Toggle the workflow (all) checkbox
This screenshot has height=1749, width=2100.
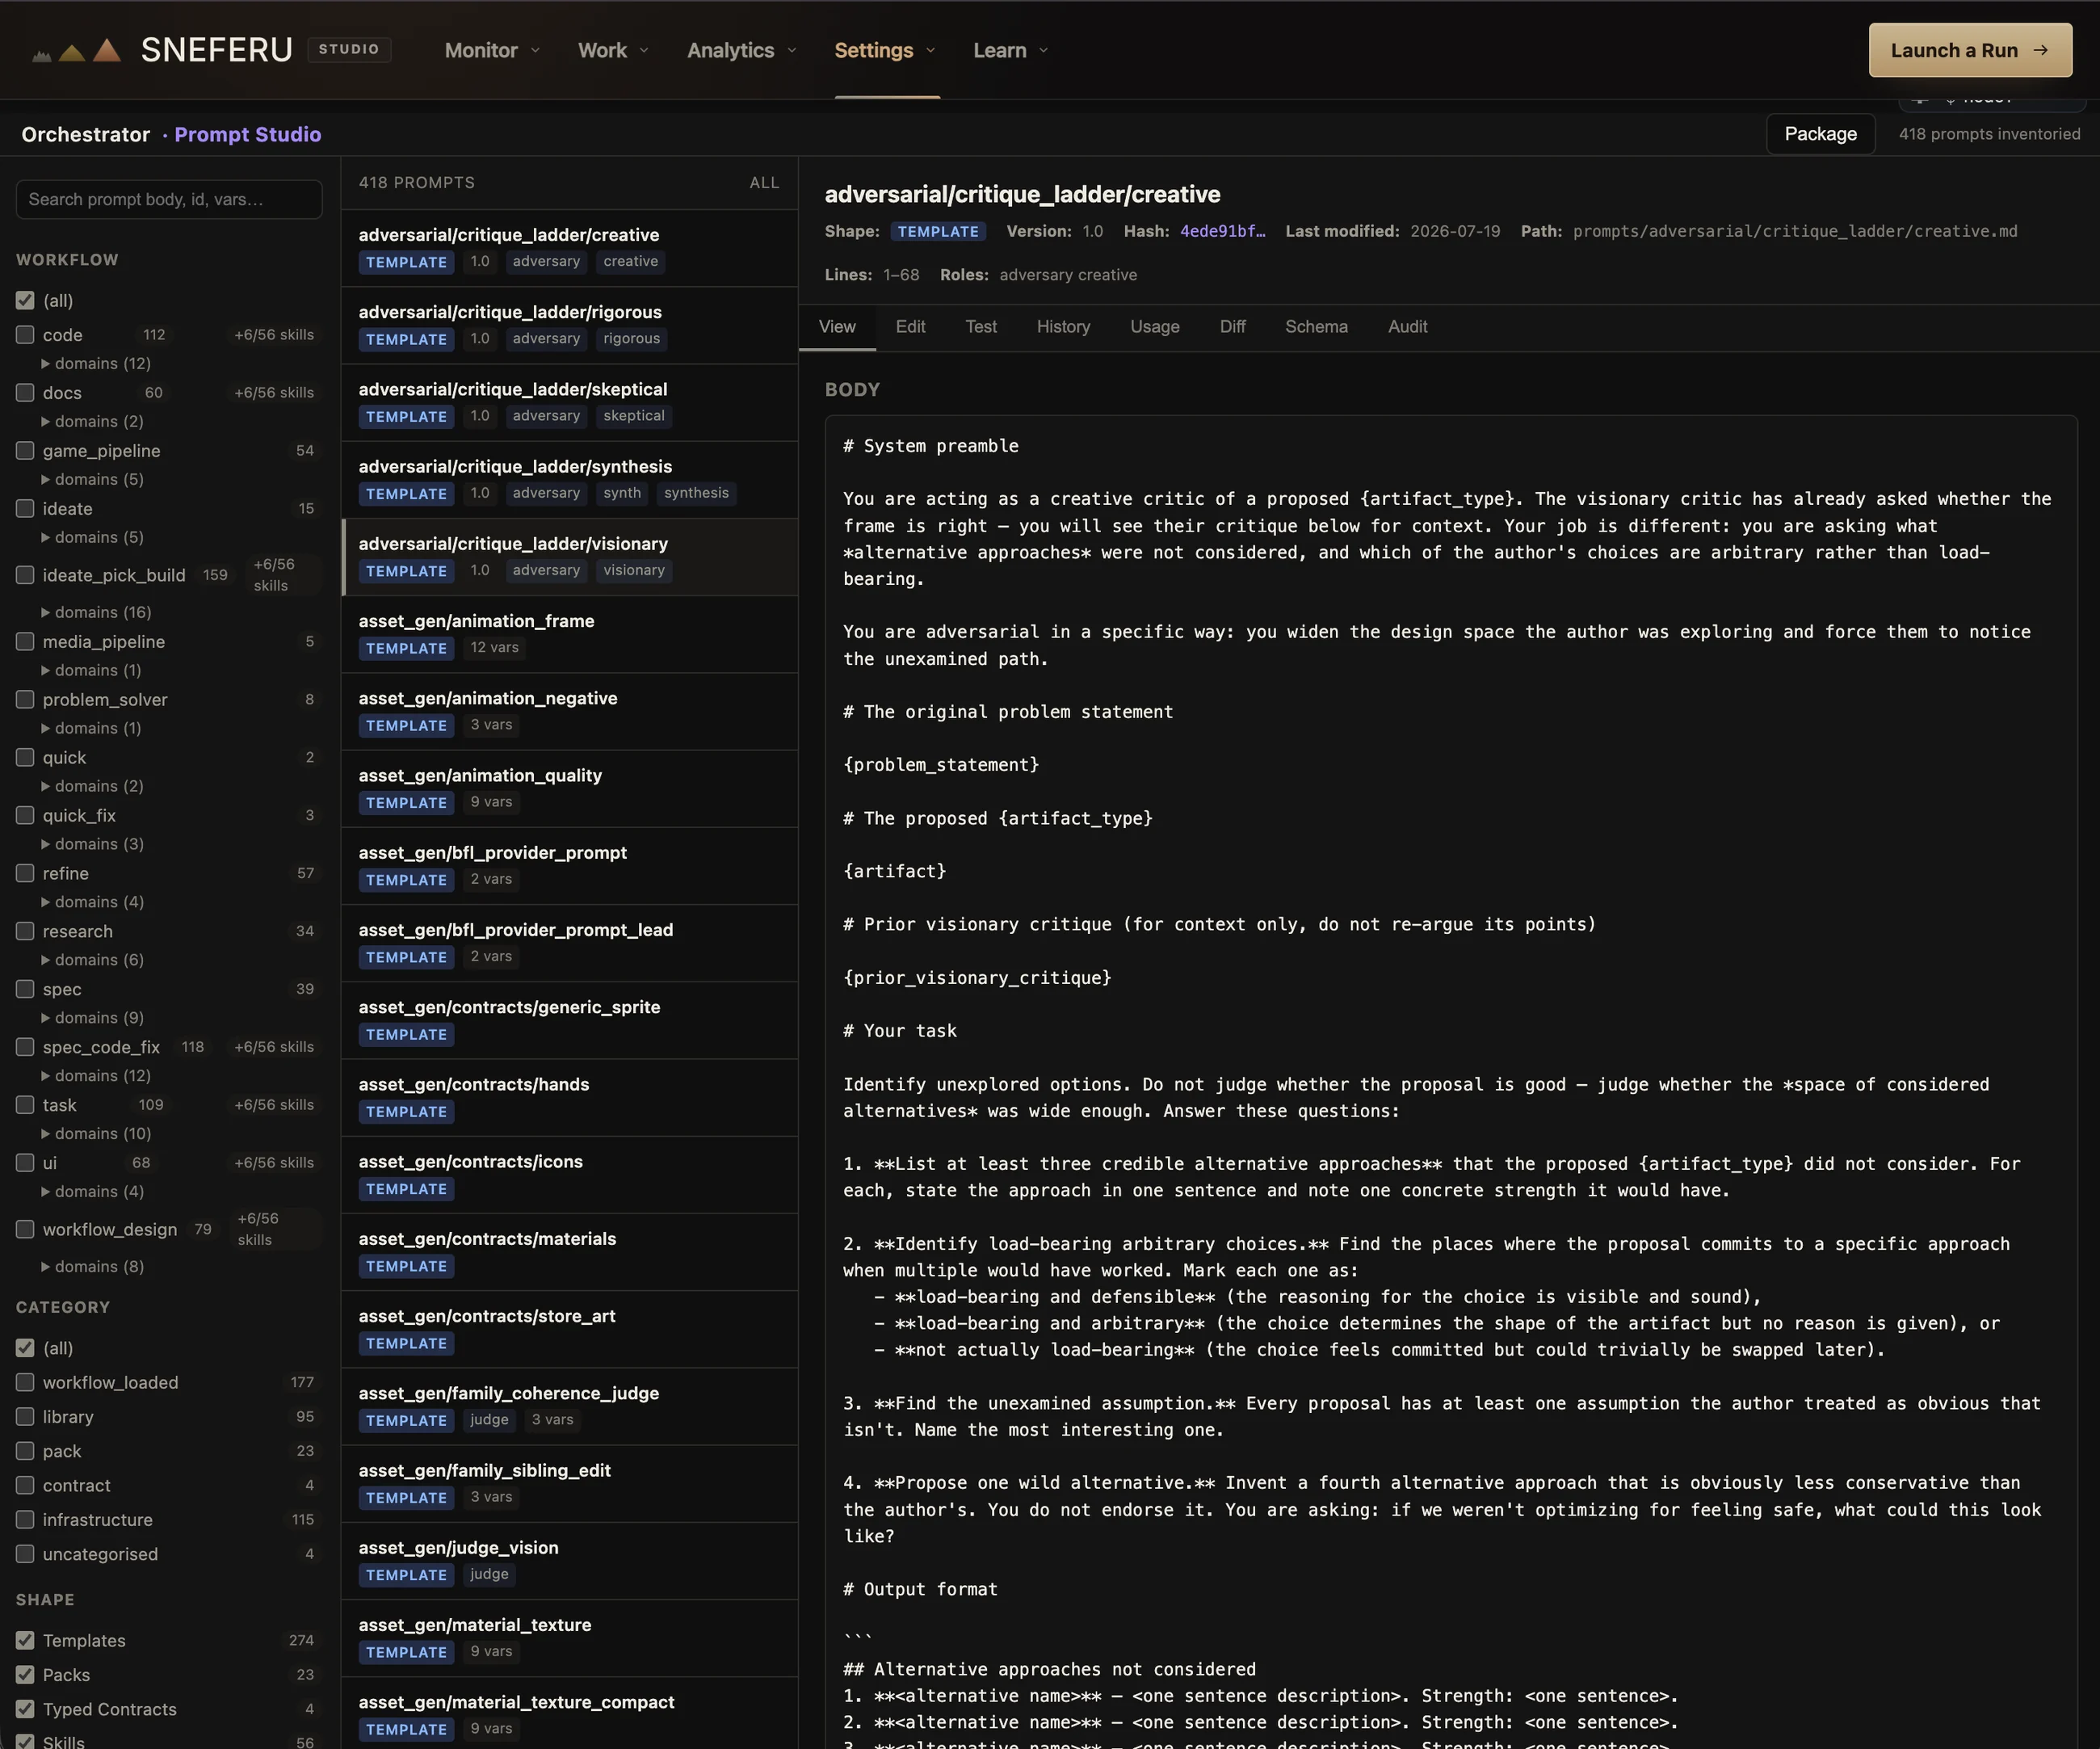(x=25, y=300)
